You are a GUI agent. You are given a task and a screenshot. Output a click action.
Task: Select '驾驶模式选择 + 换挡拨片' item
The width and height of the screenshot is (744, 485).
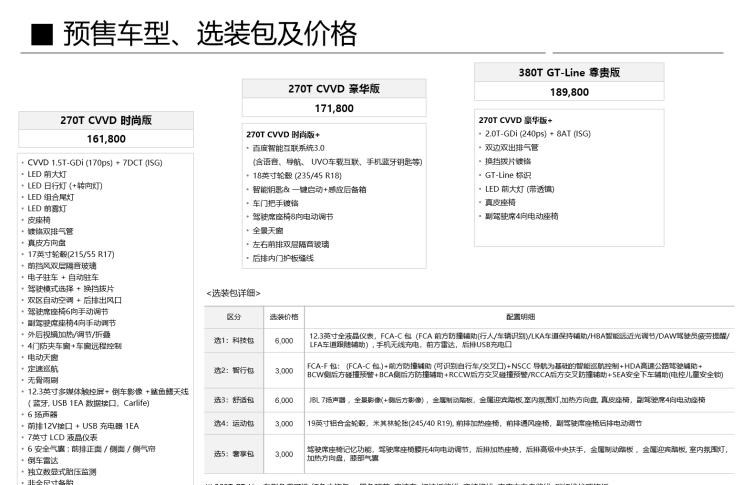[71, 289]
